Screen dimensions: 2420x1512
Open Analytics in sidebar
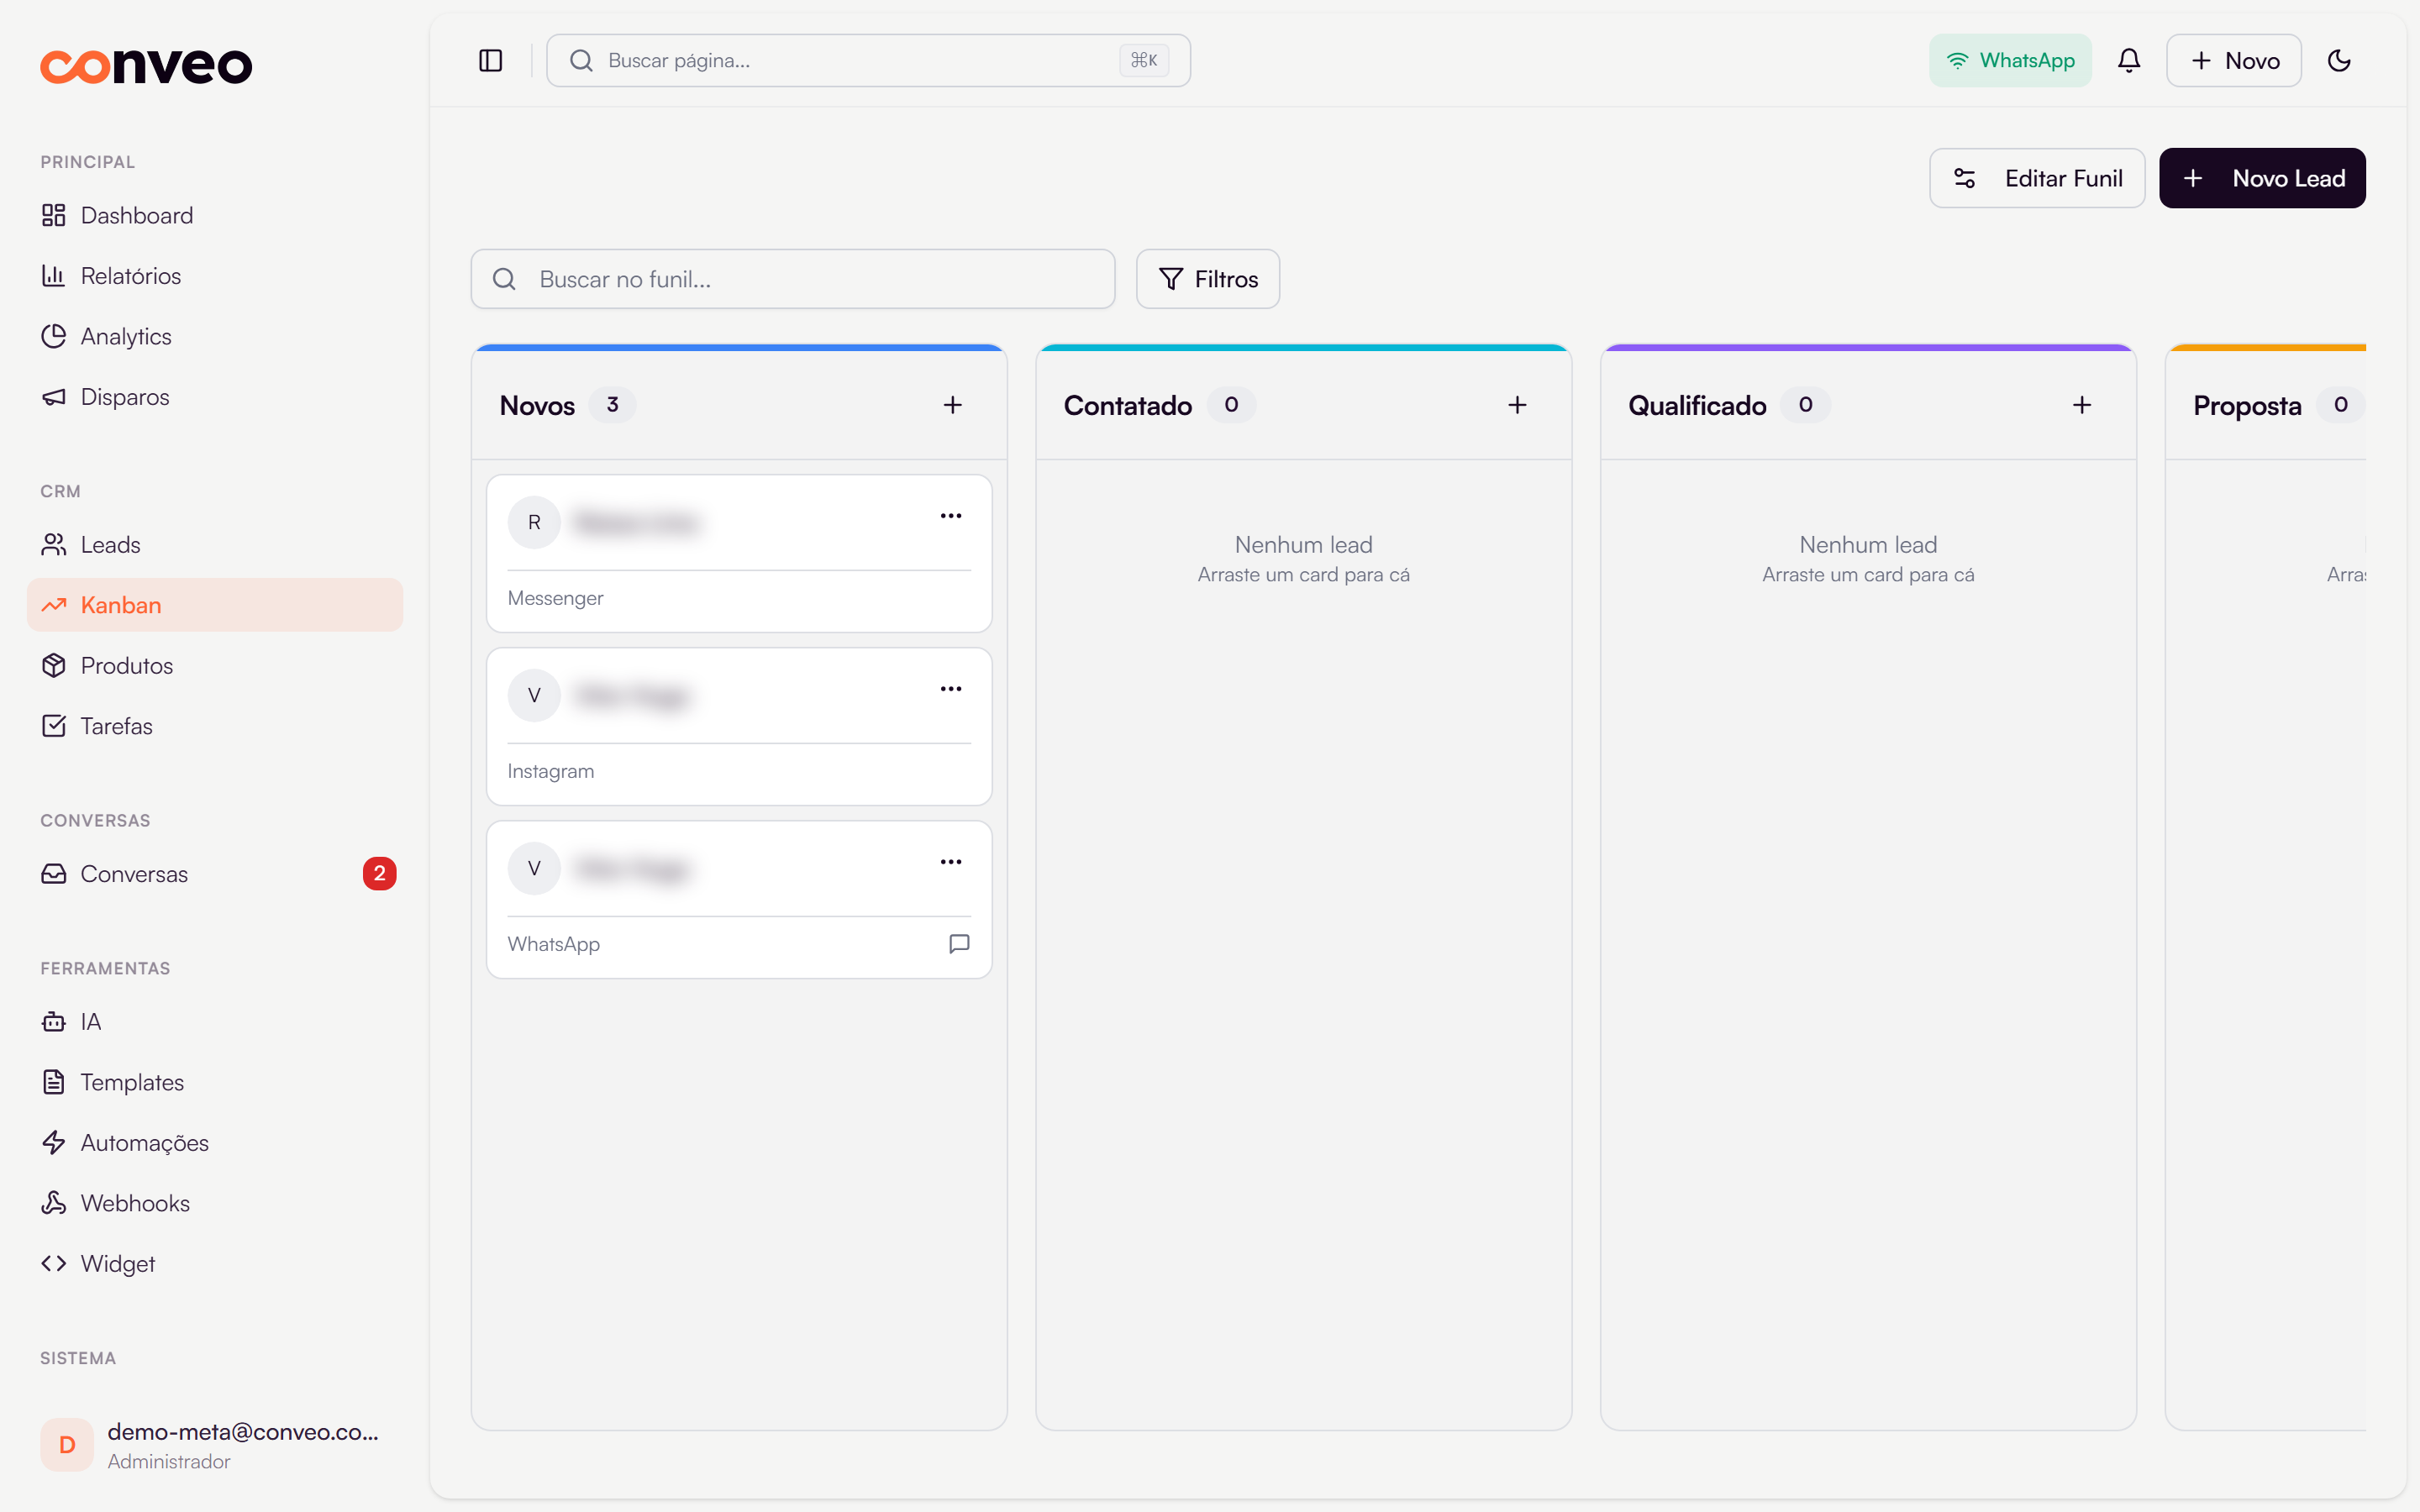[215, 336]
